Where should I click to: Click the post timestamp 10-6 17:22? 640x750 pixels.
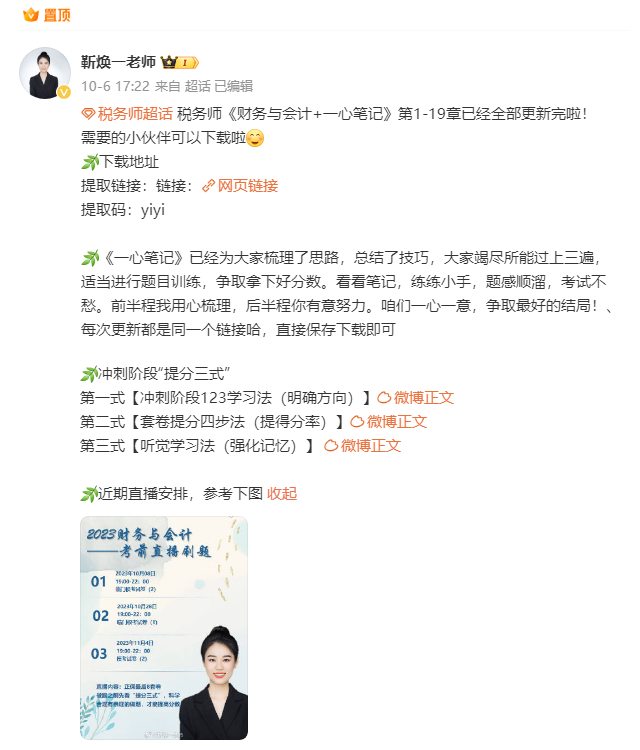115,86
